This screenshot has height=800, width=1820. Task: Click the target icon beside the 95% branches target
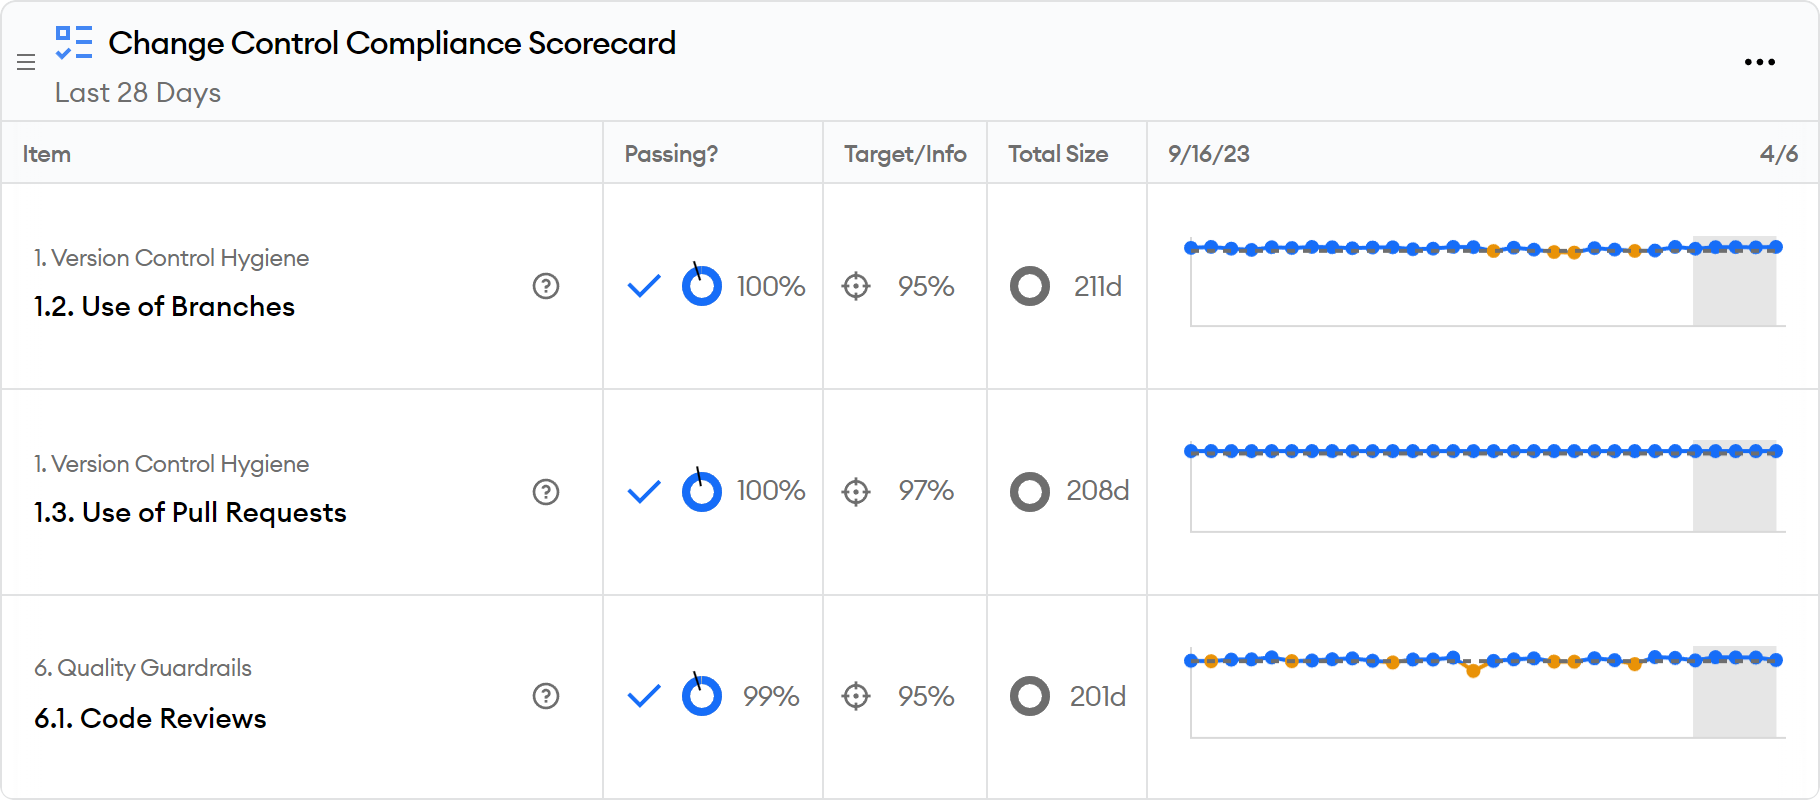click(855, 287)
